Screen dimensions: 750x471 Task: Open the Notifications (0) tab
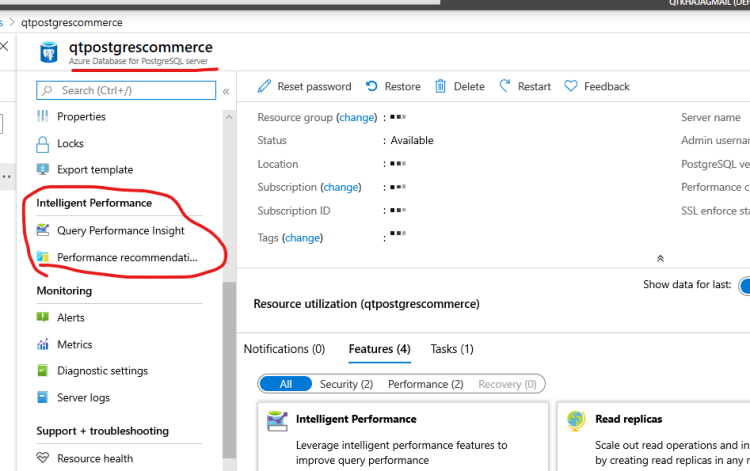284,349
